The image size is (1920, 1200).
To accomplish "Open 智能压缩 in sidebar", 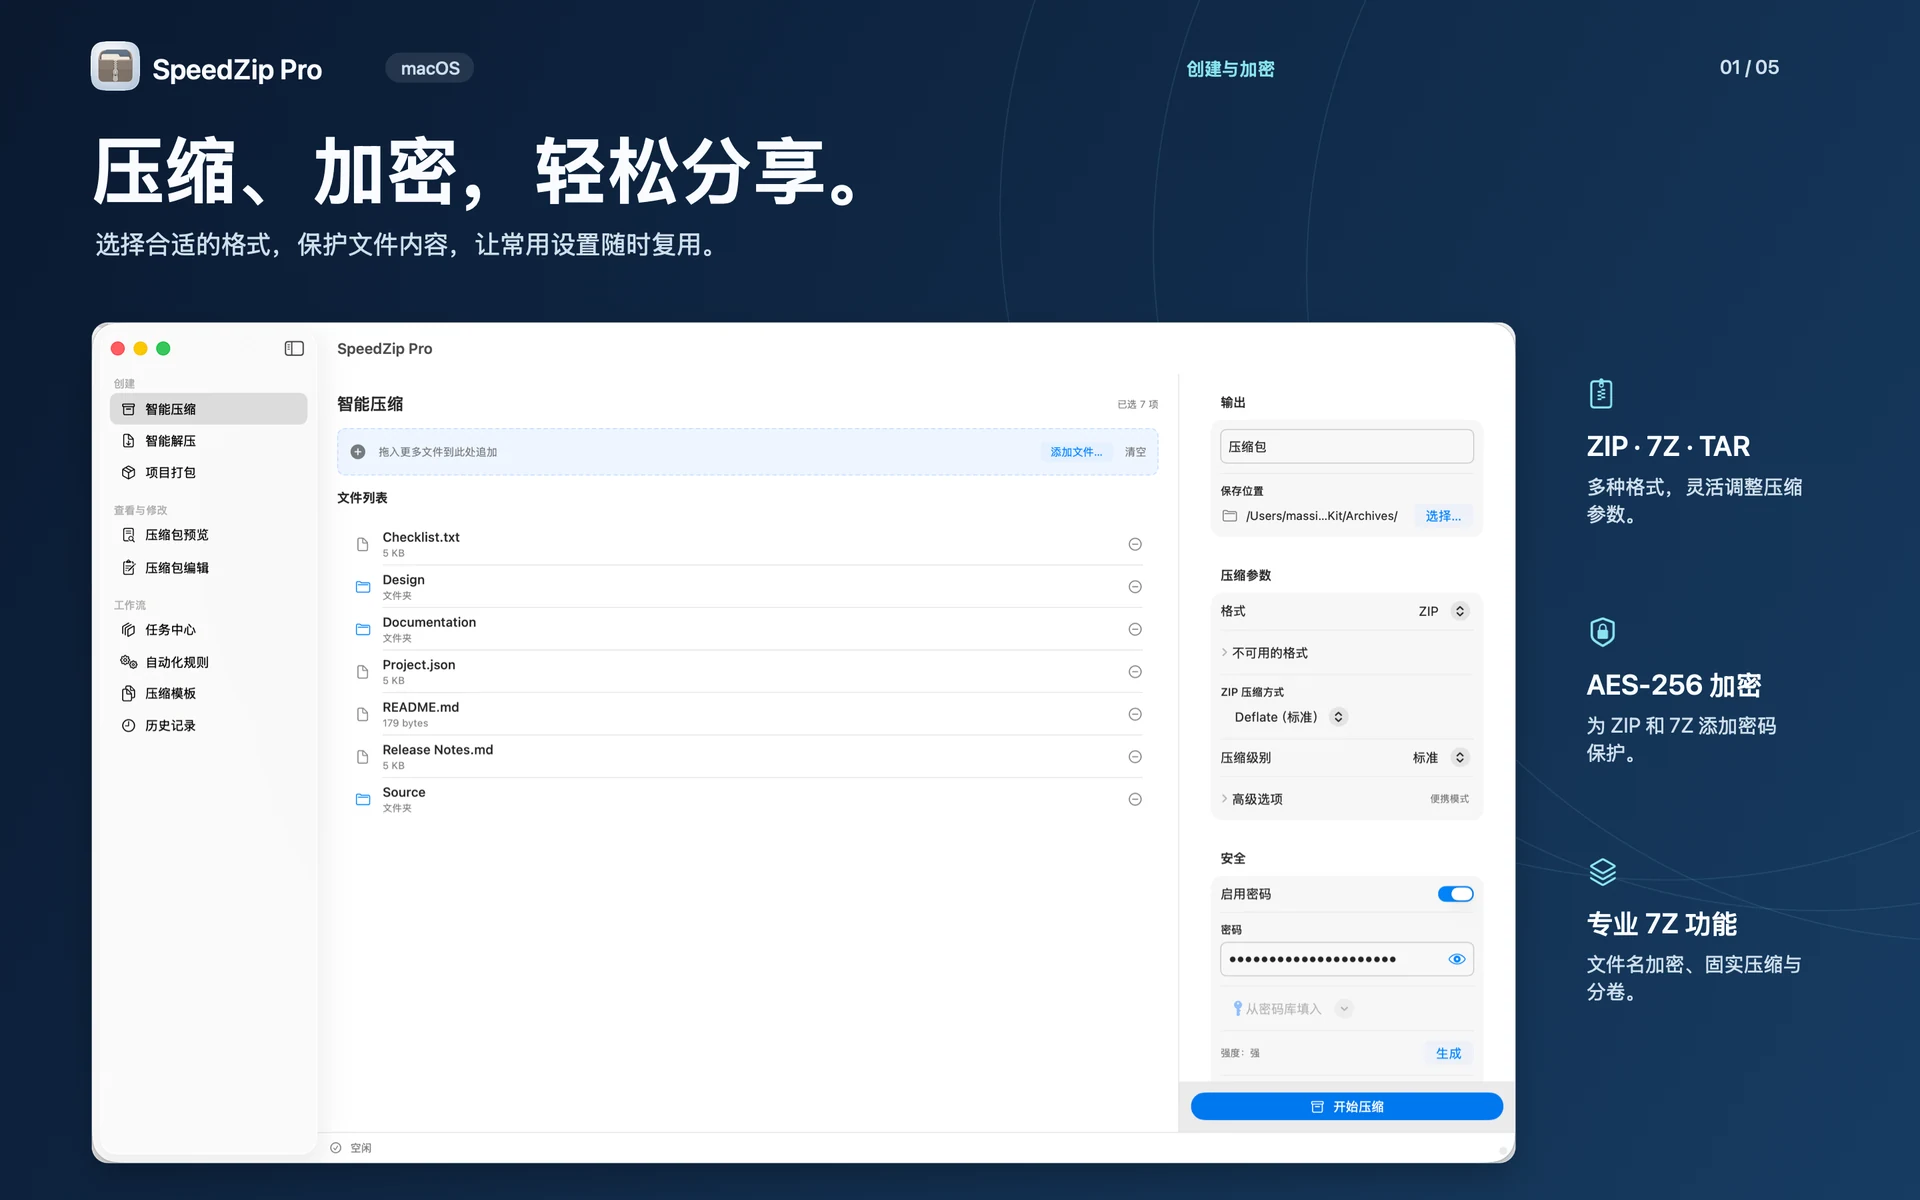I will pos(208,409).
